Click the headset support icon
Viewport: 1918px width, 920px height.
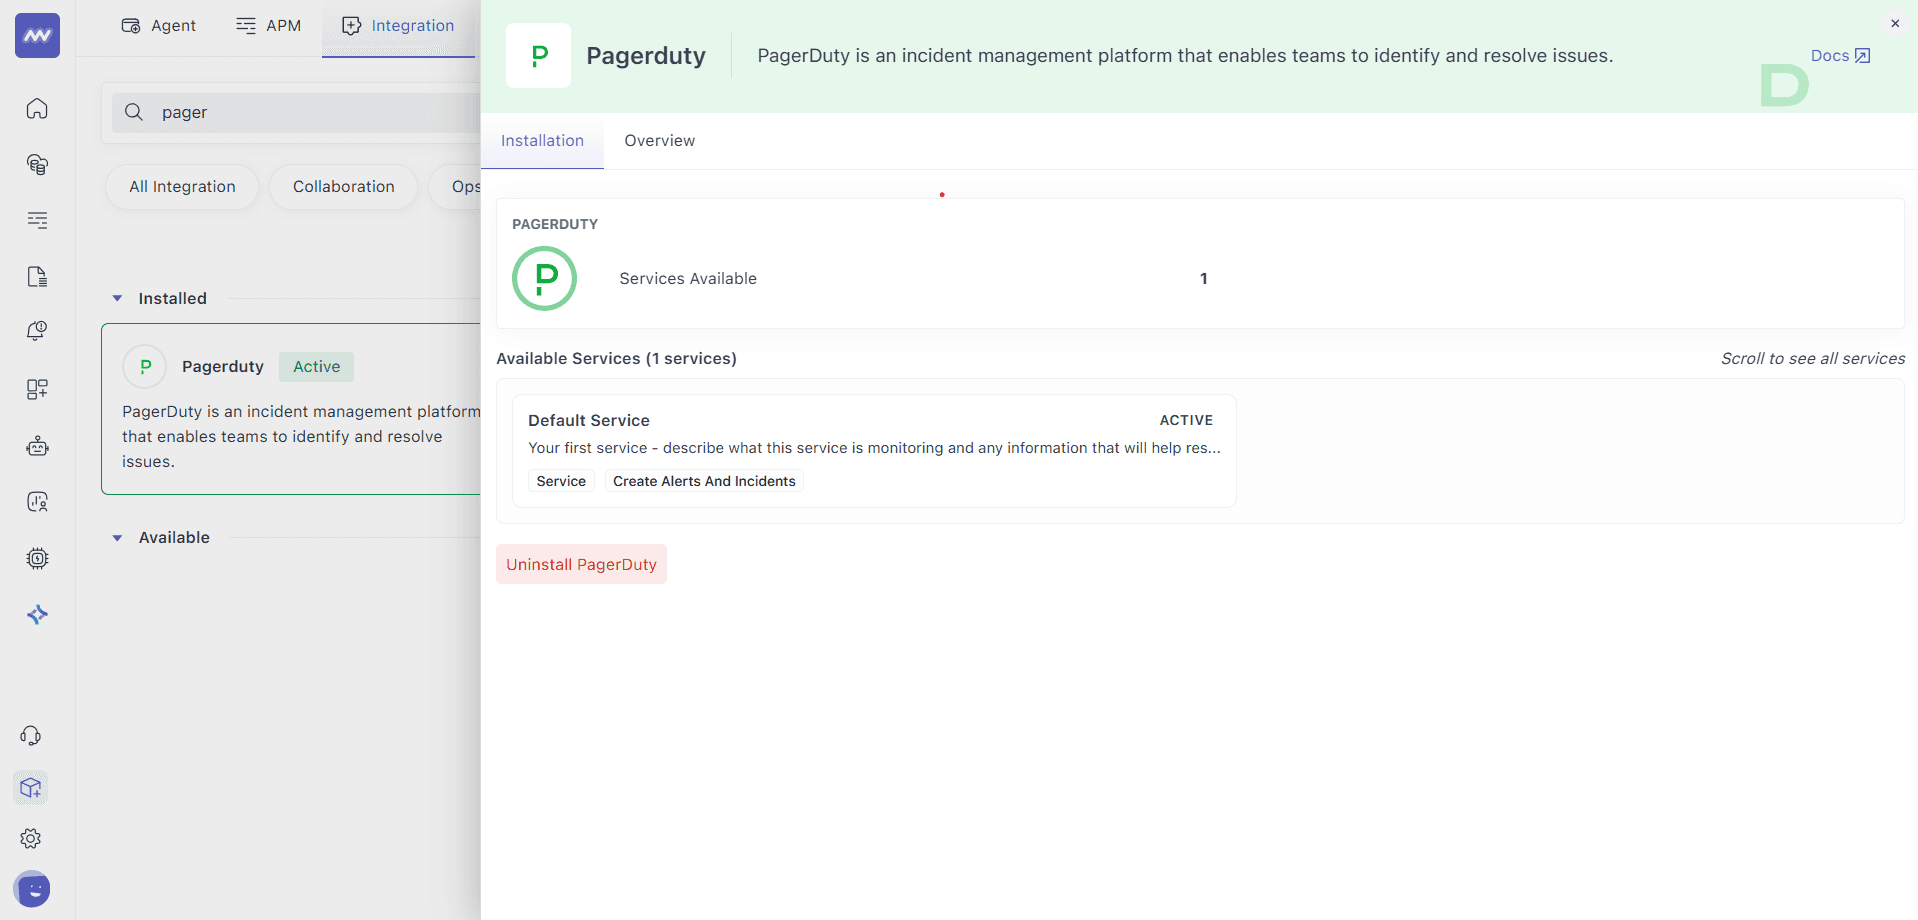(31, 735)
